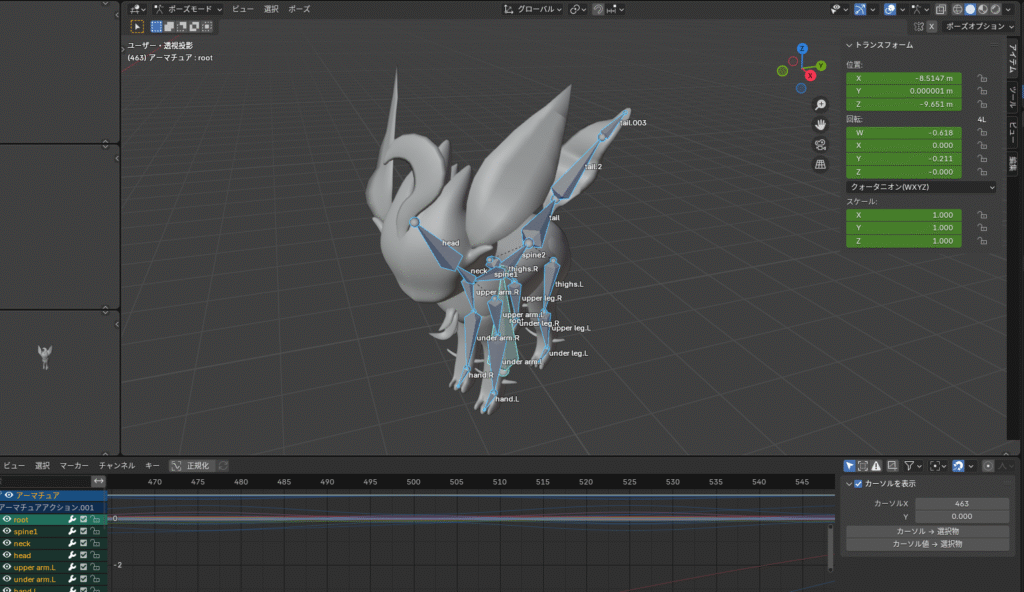Switch perspective with the grid icon

[821, 165]
